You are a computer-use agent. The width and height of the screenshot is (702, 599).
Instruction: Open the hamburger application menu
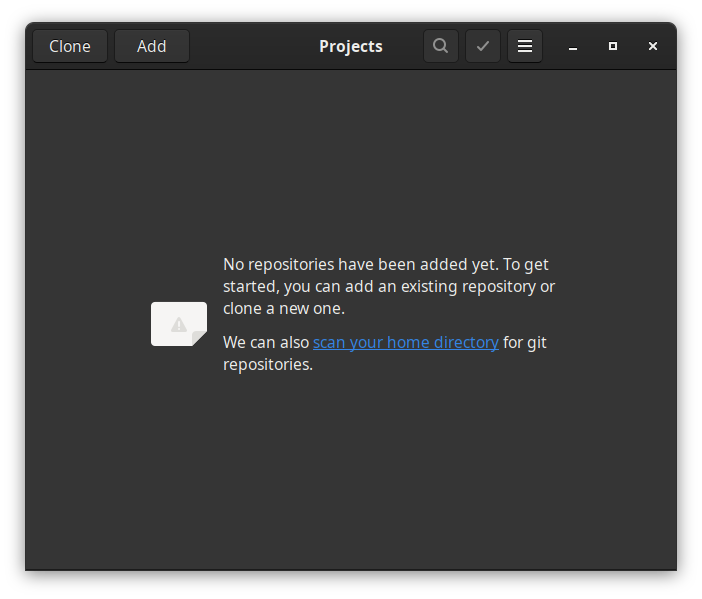click(x=525, y=46)
